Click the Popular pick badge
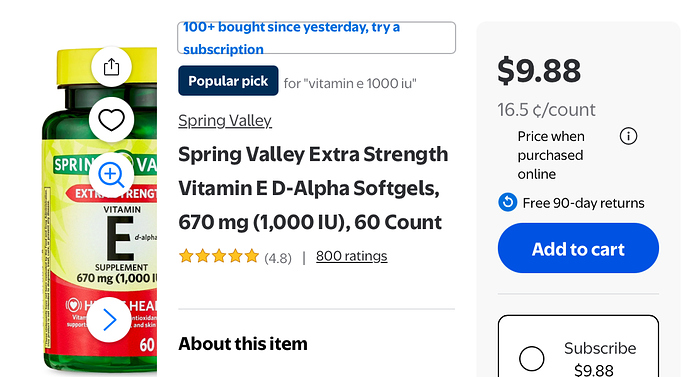 tap(228, 81)
